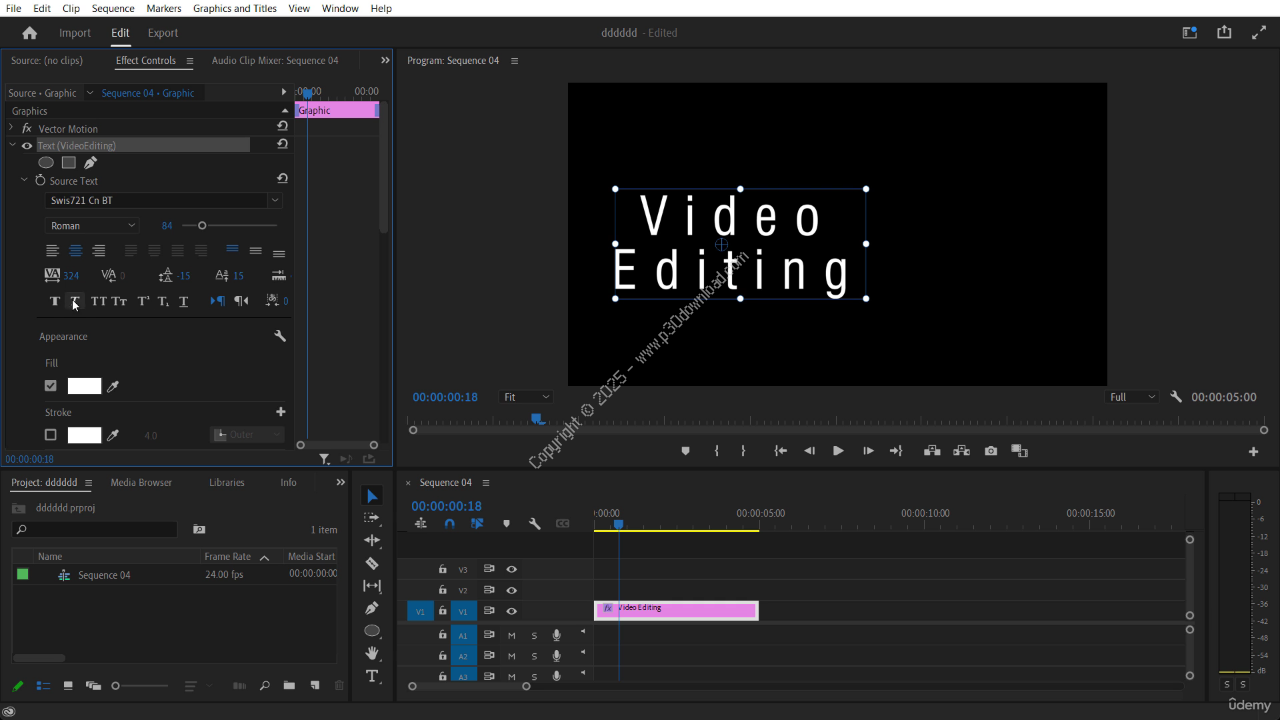Click the white Fill color swatch
The width and height of the screenshot is (1280, 720).
pyautogui.click(x=84, y=386)
